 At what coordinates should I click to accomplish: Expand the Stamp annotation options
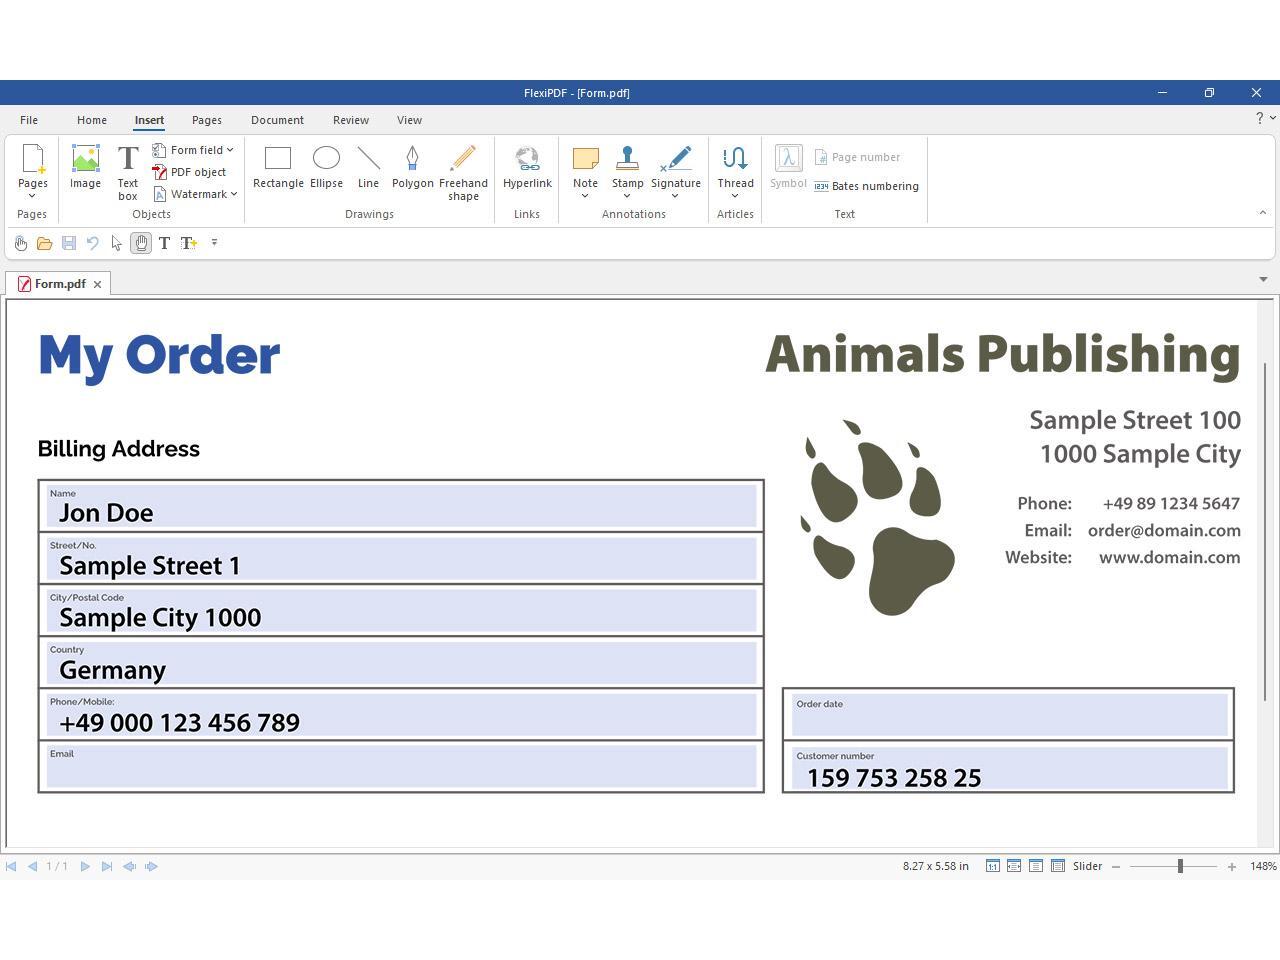[627, 196]
